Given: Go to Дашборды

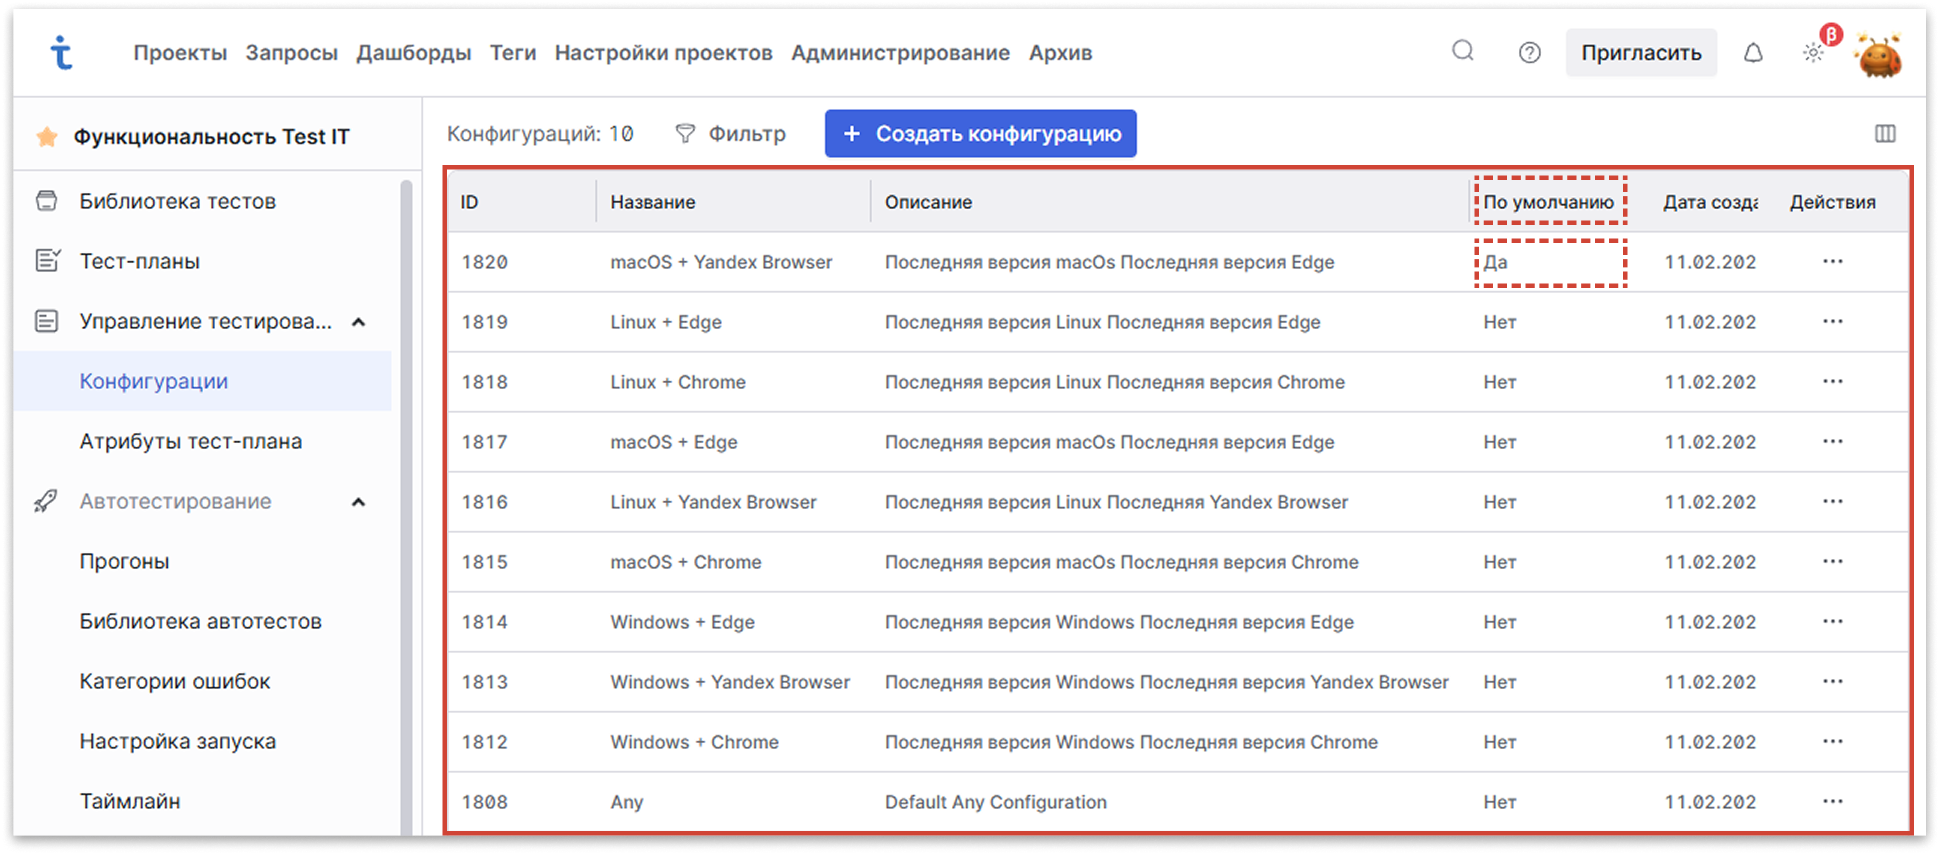Looking at the screenshot, I should tap(413, 53).
